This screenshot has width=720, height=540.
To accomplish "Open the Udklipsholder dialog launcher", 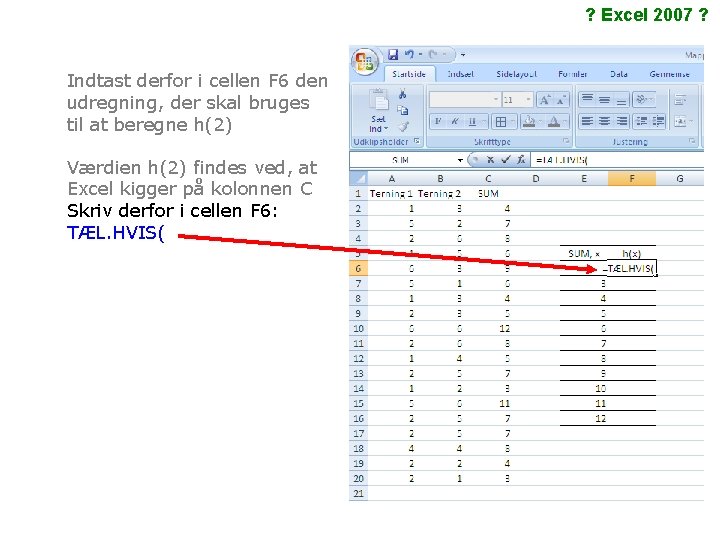I will coord(417,141).
